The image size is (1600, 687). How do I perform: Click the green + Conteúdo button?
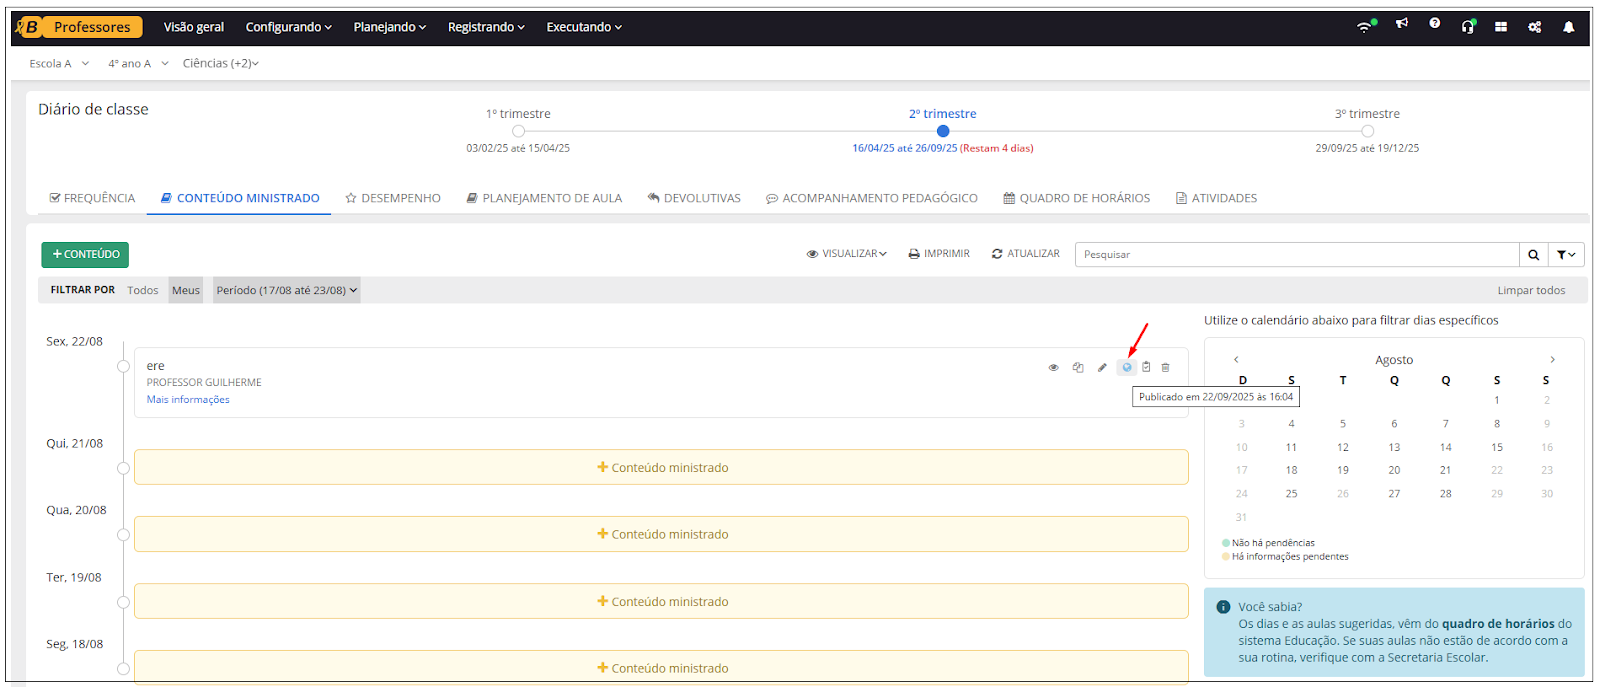(85, 255)
